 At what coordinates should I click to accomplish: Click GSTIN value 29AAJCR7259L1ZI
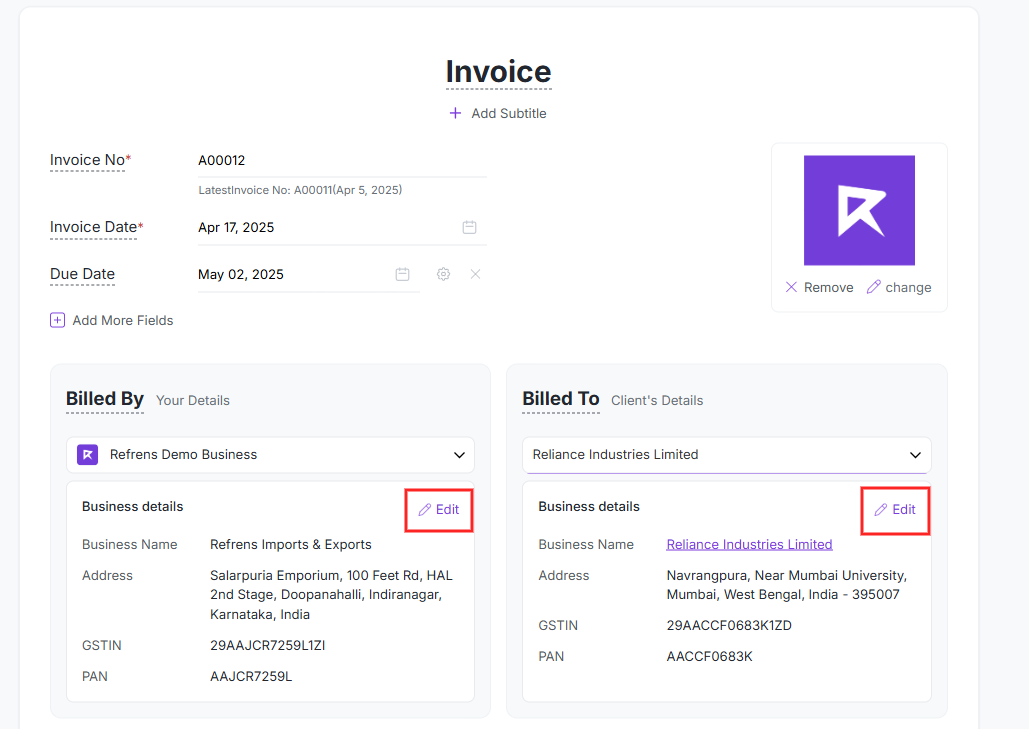[x=268, y=646]
